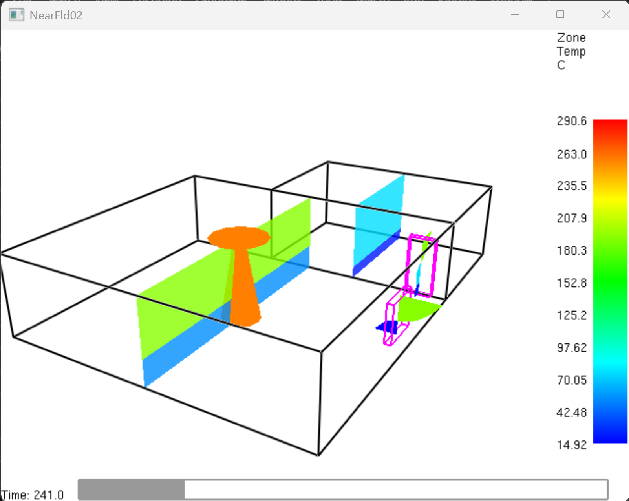Click the orange disc atop the fire plume
629x501 pixels.
[x=238, y=237]
